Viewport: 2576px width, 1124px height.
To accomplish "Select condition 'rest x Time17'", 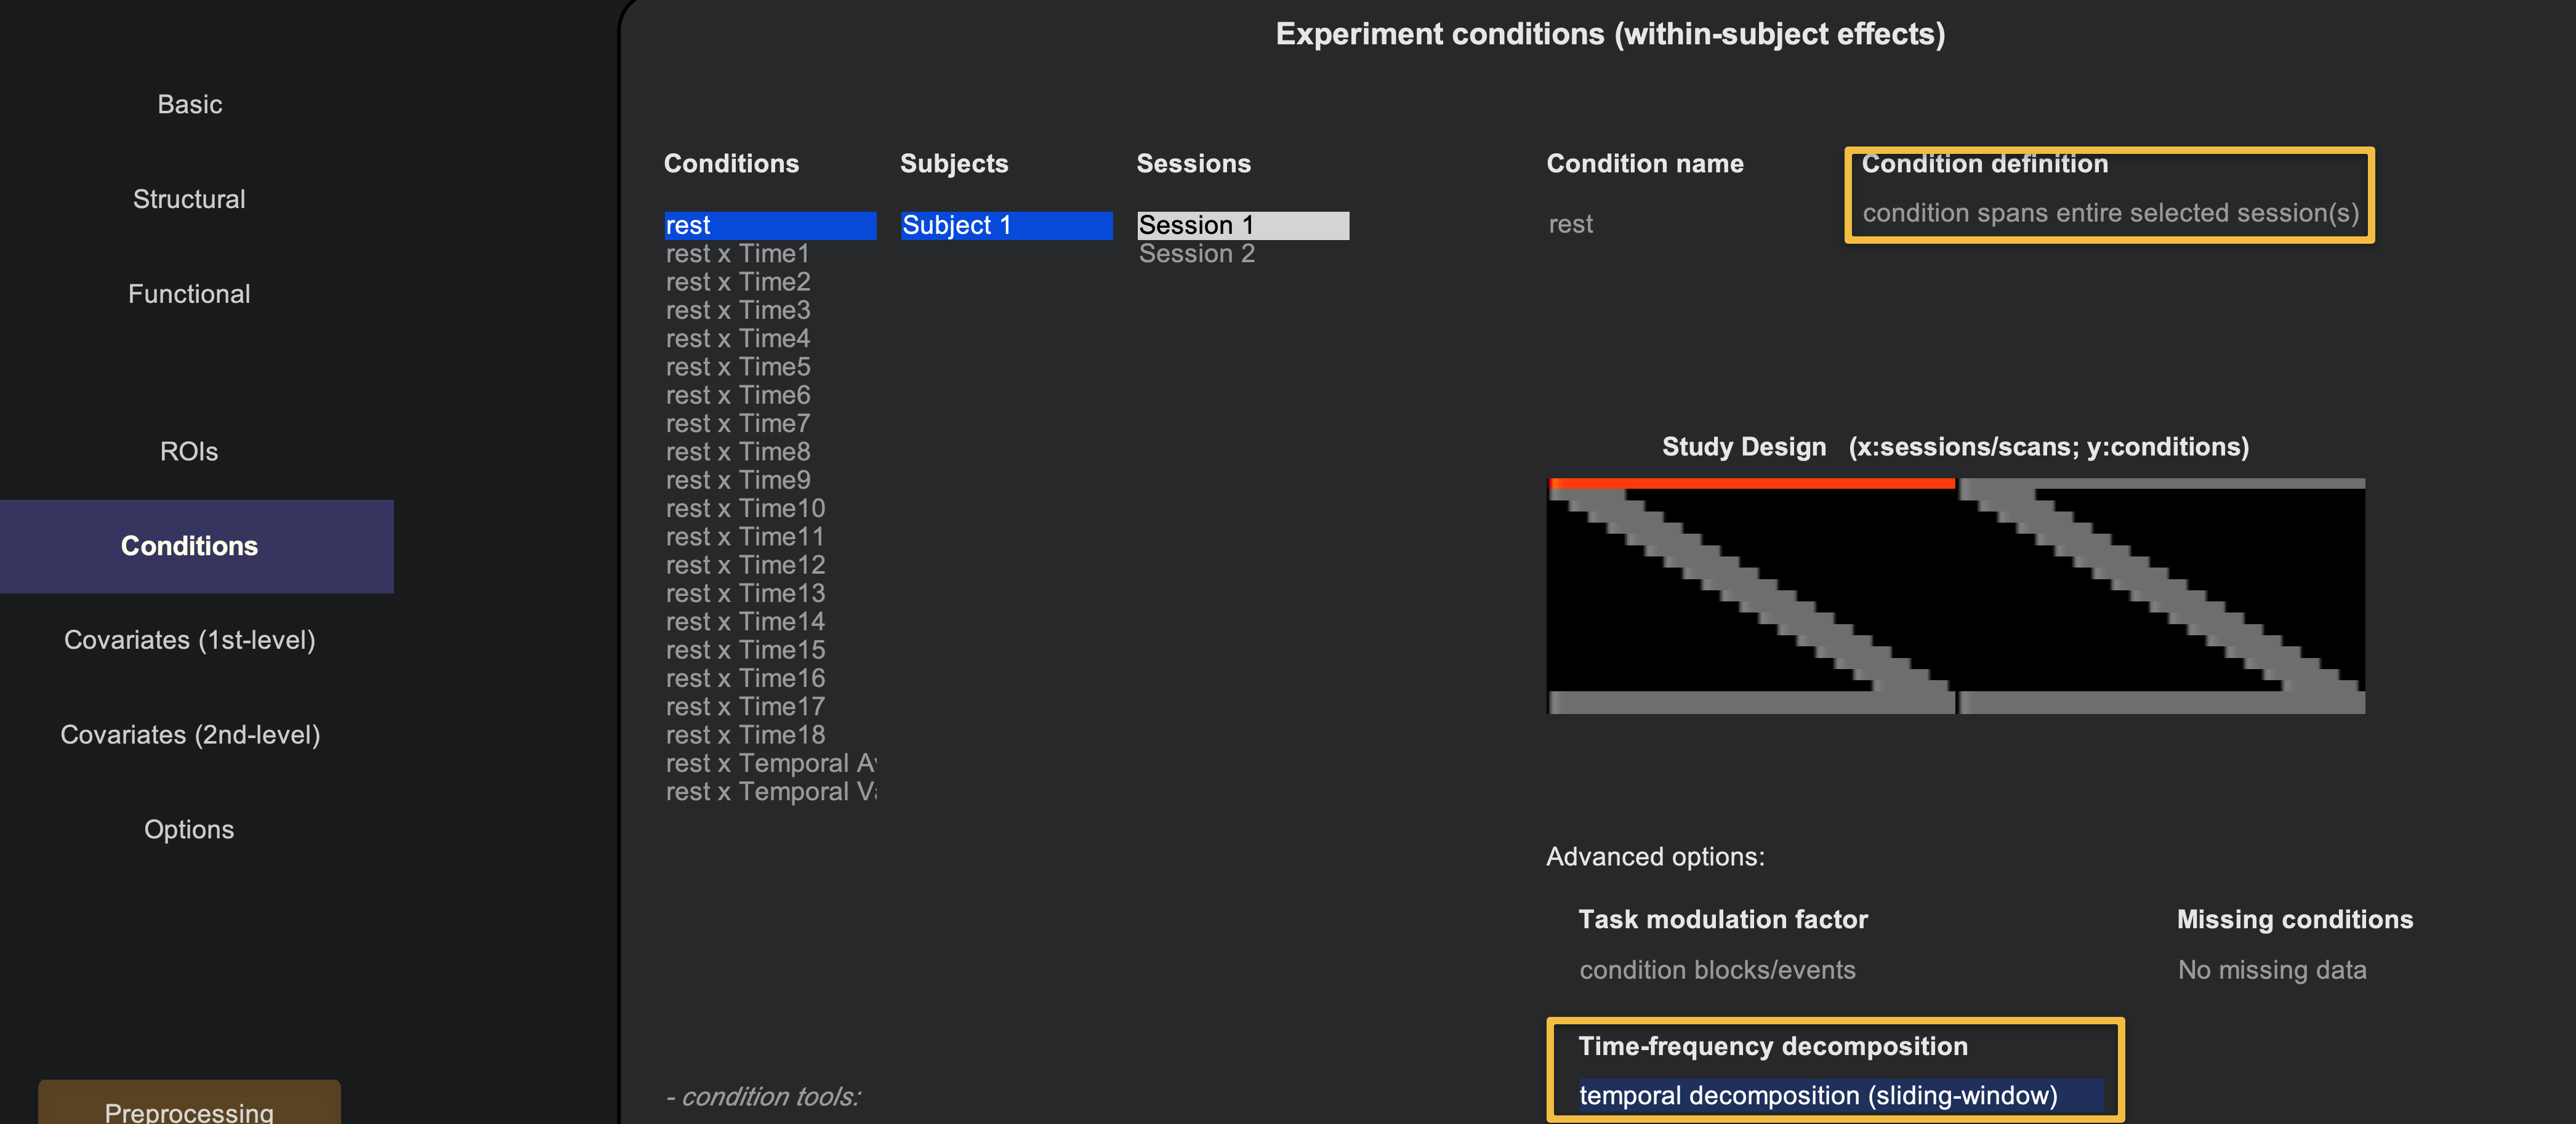I will [770, 707].
